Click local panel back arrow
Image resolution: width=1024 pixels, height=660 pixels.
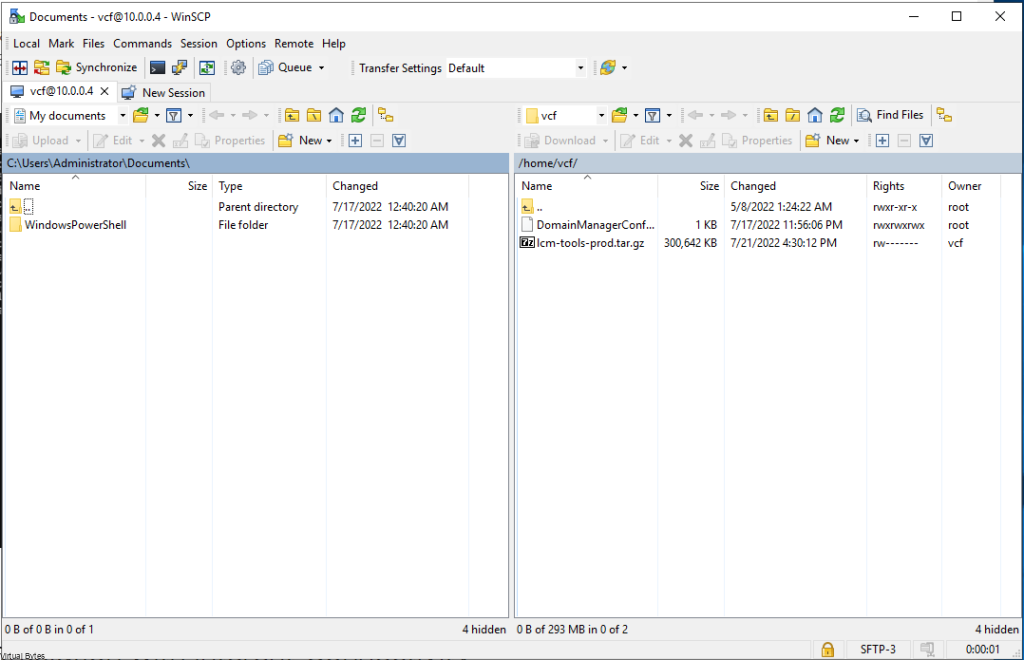click(x=217, y=116)
